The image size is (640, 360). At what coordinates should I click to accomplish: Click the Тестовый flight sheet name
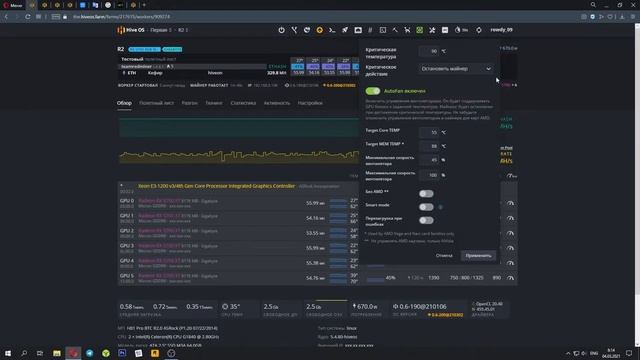[132, 59]
